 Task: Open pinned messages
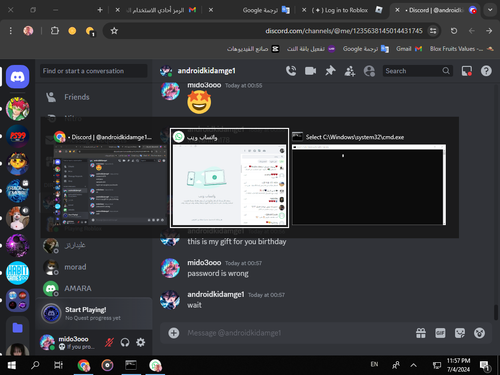330,71
